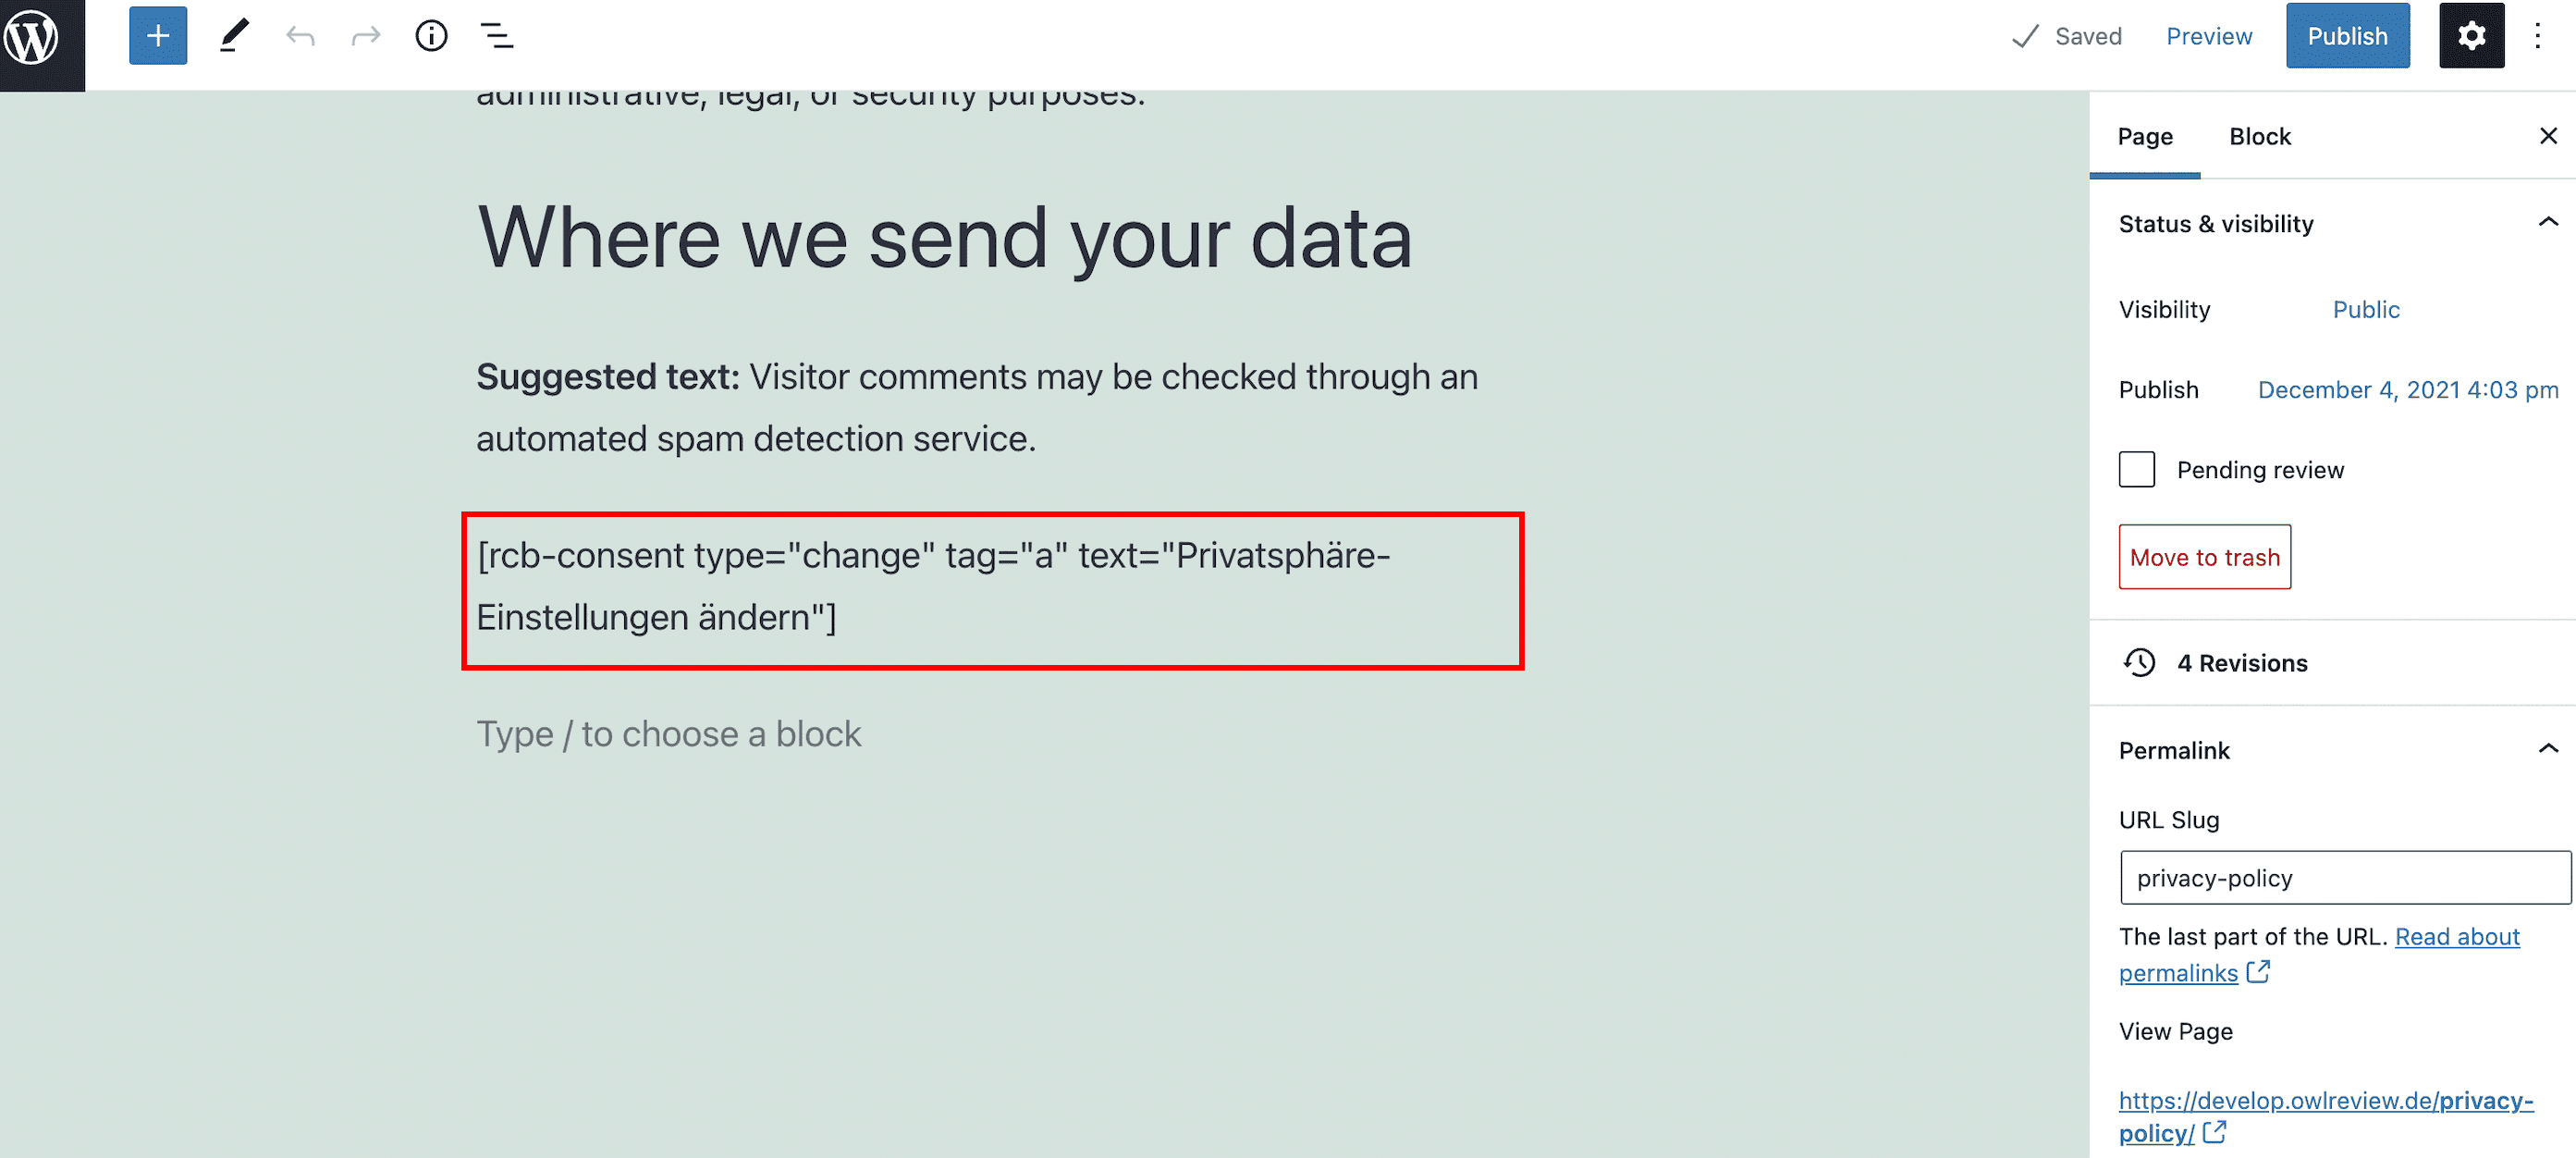The width and height of the screenshot is (2576, 1158).
Task: Open the privacy-policy page link
Action: click(x=2325, y=1116)
